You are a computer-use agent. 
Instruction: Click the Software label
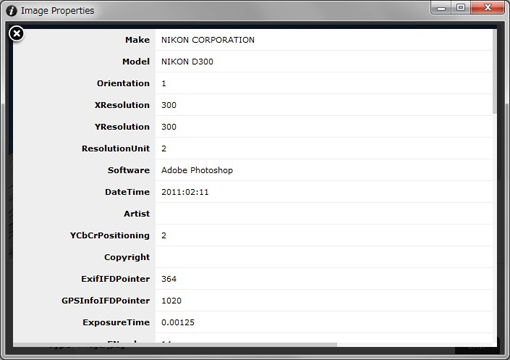pos(128,170)
